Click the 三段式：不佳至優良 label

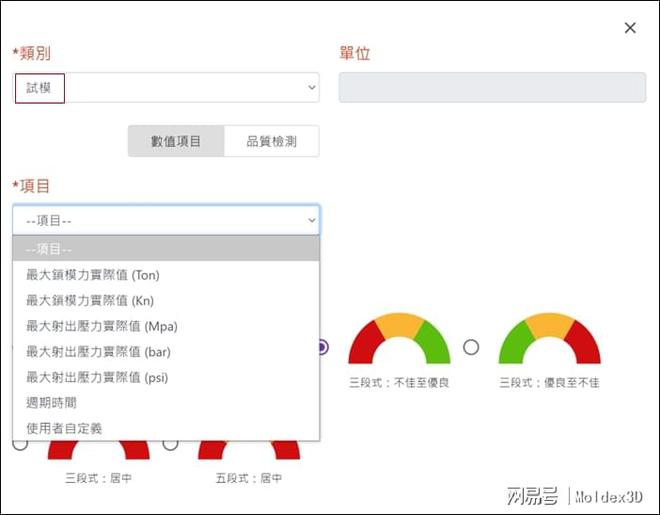click(399, 382)
